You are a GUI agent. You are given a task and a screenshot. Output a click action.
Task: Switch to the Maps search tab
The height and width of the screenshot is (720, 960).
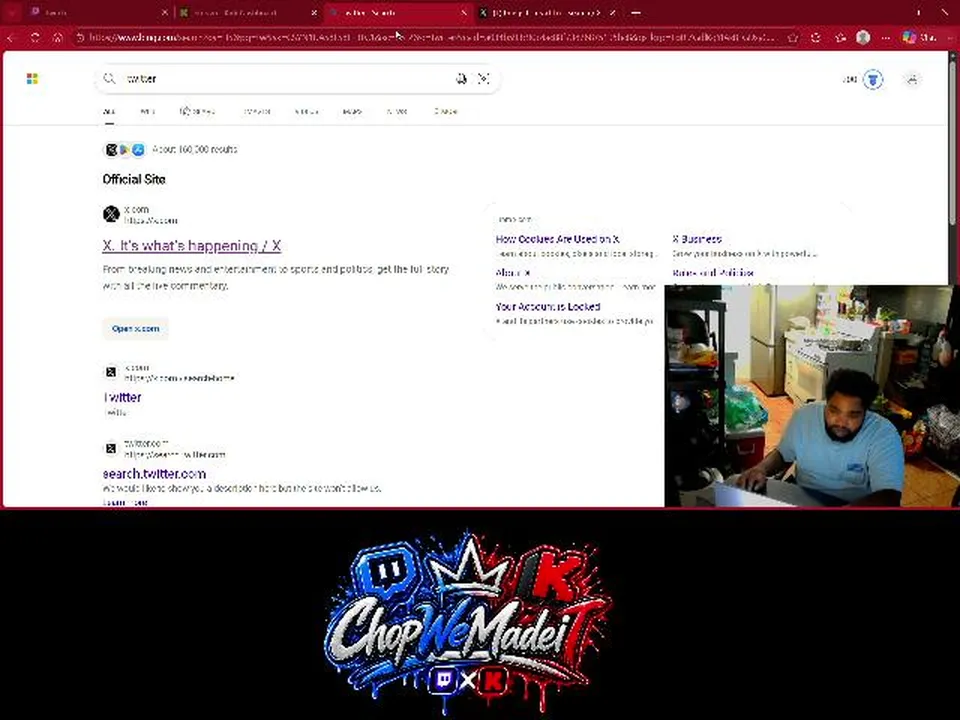tap(352, 111)
